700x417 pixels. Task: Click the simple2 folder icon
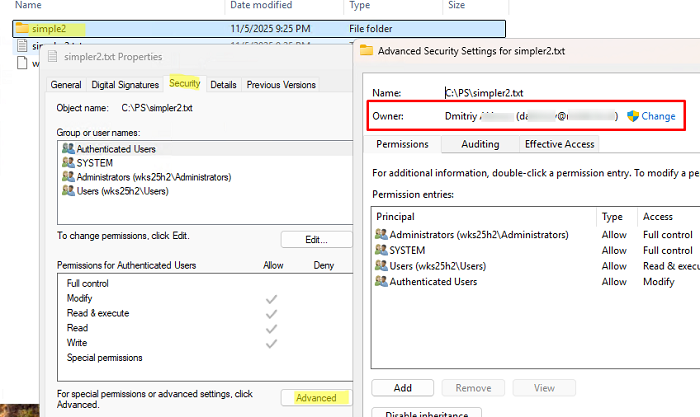point(22,28)
